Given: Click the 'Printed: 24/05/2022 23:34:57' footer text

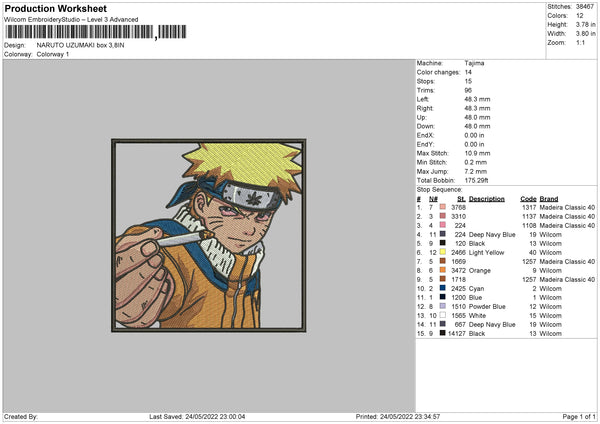Looking at the screenshot, I should pyautogui.click(x=398, y=416).
